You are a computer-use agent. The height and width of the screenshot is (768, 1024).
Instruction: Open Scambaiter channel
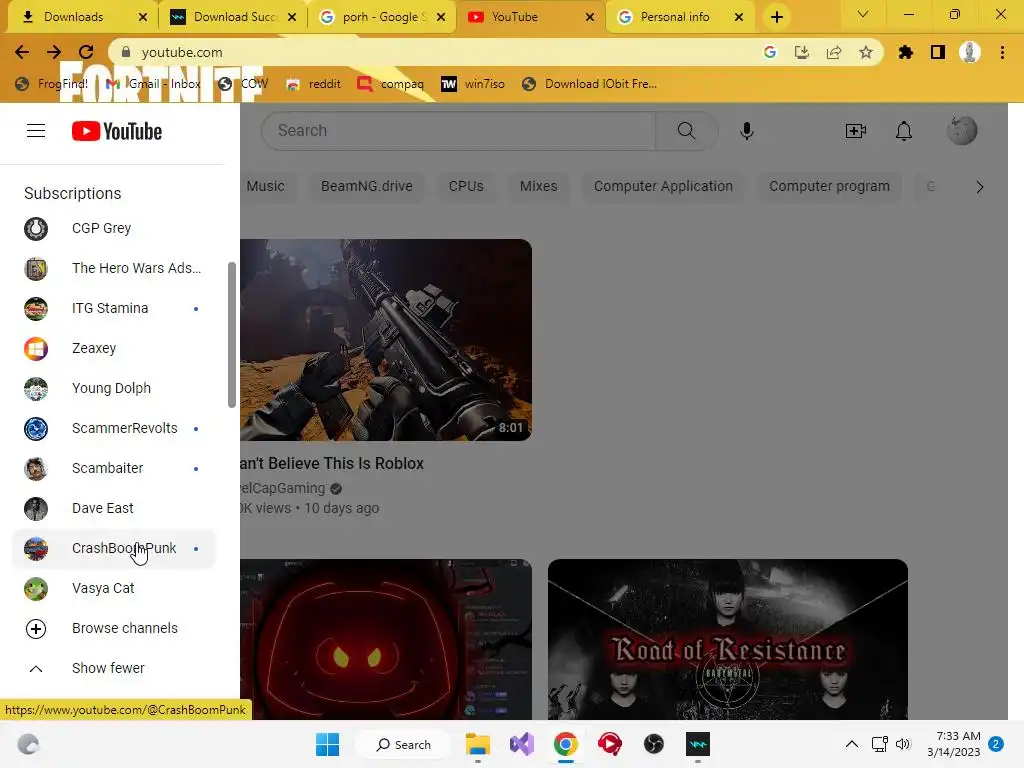(114, 468)
